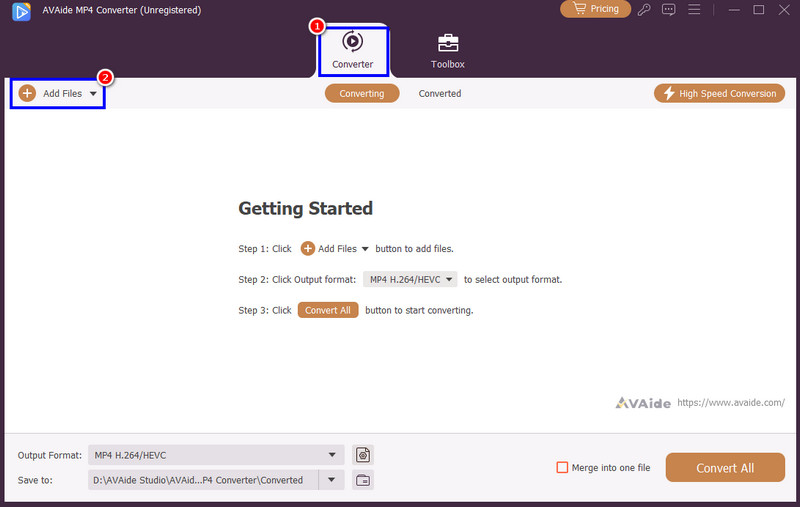Open the hamburger menu icon
The image size is (800, 507).
tap(693, 10)
